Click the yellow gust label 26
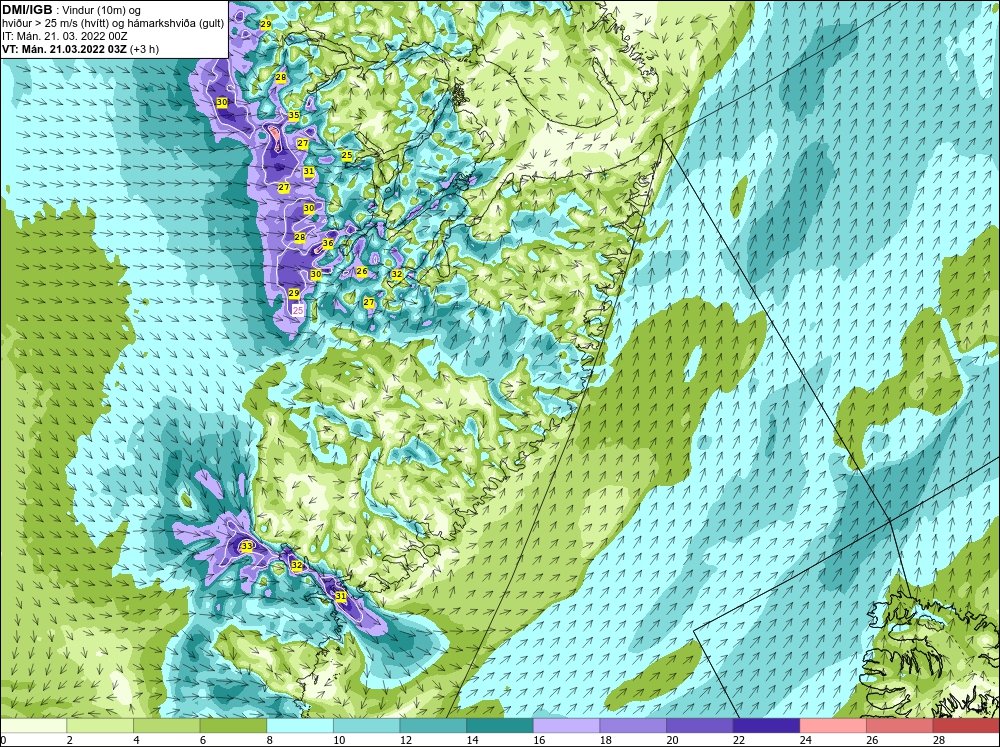This screenshot has height=747, width=1000. [362, 271]
